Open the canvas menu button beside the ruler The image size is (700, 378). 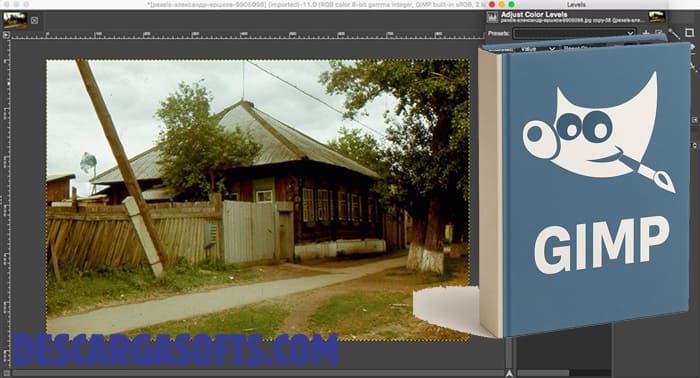pyautogui.click(x=6, y=34)
